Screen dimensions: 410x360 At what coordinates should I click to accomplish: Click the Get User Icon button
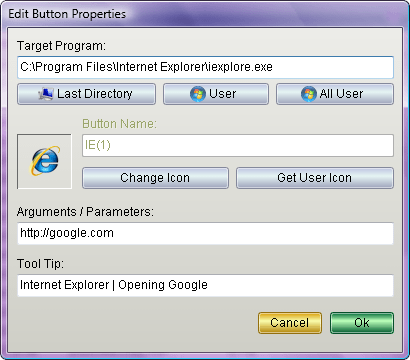315,178
